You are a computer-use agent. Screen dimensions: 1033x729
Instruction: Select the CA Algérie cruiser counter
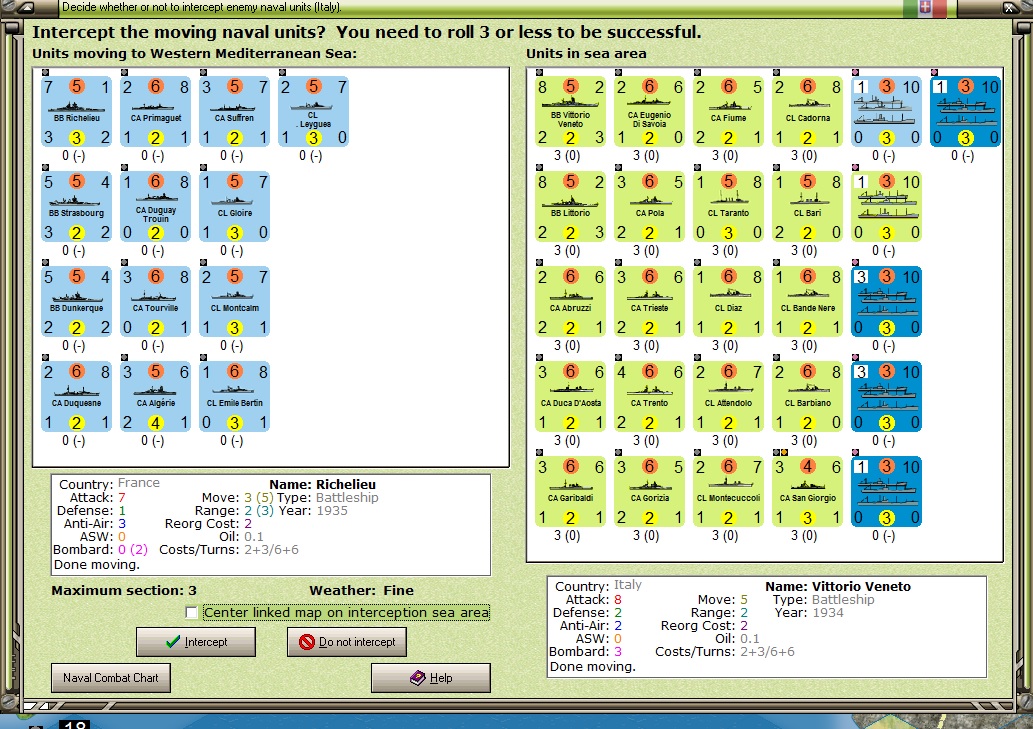[x=155, y=396]
